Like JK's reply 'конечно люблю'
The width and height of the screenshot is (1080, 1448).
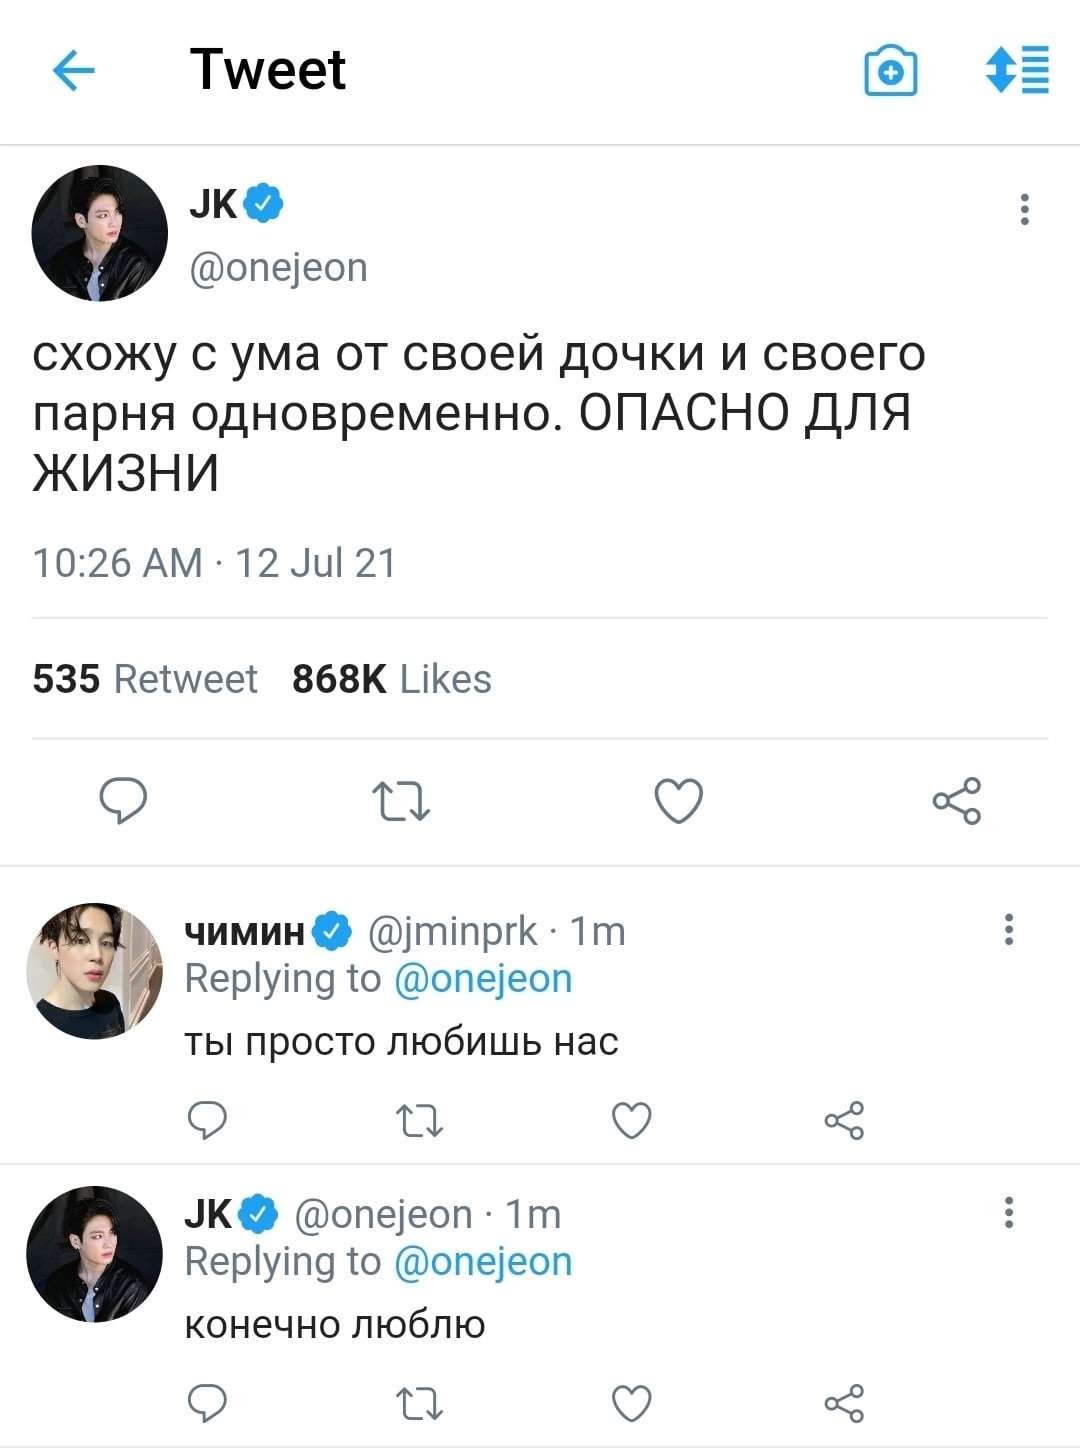(631, 1403)
